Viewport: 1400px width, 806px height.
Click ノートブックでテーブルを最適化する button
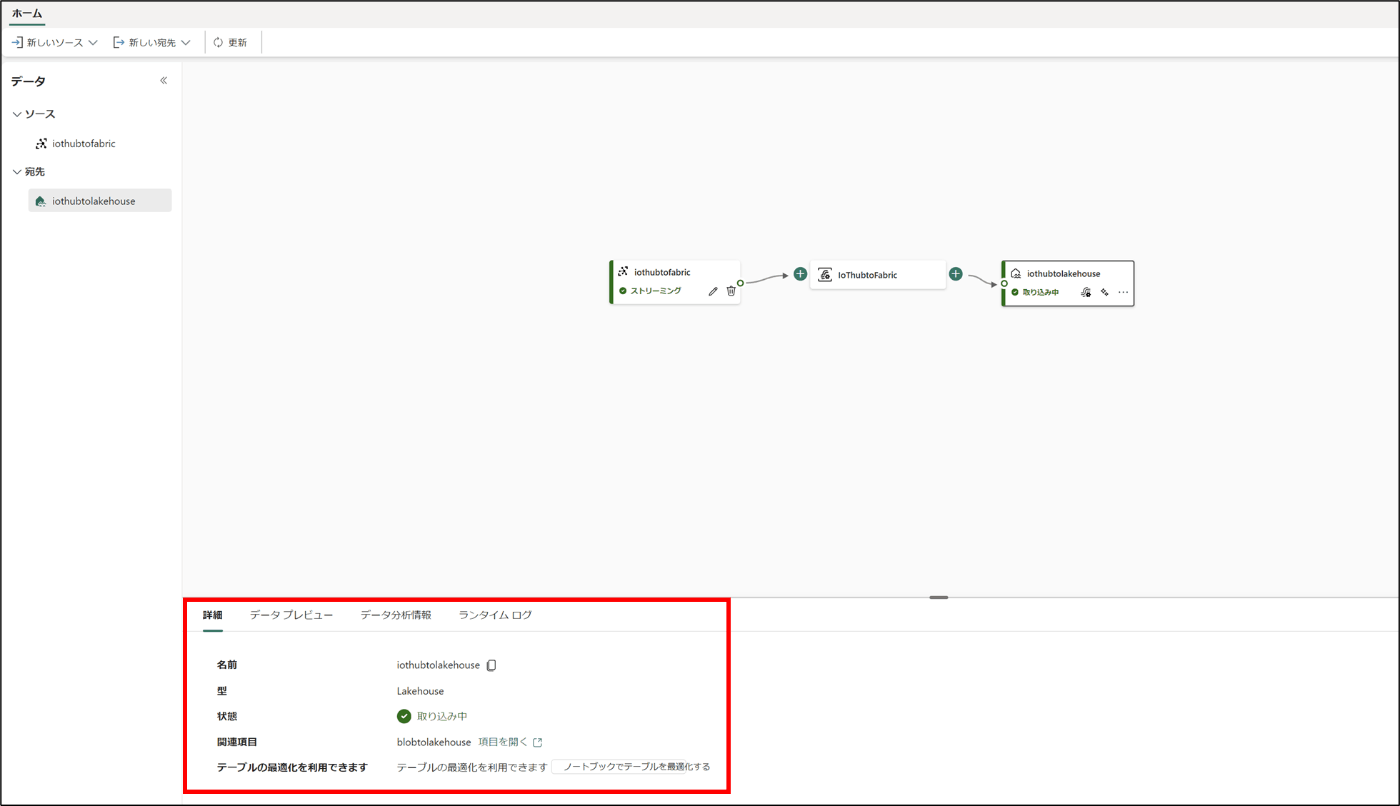pos(633,767)
